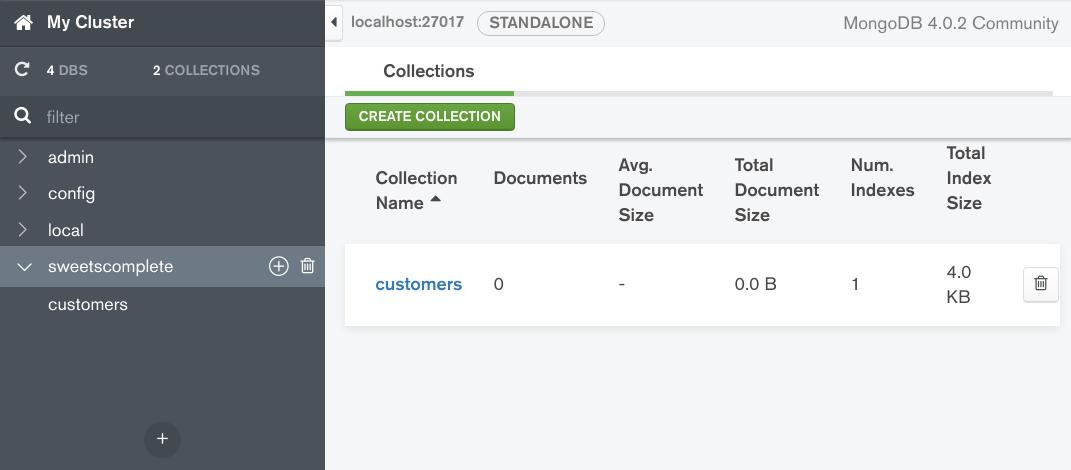Viewport: 1071px width, 470px height.
Task: Click the filter search magnifier icon
Action: pos(22,117)
